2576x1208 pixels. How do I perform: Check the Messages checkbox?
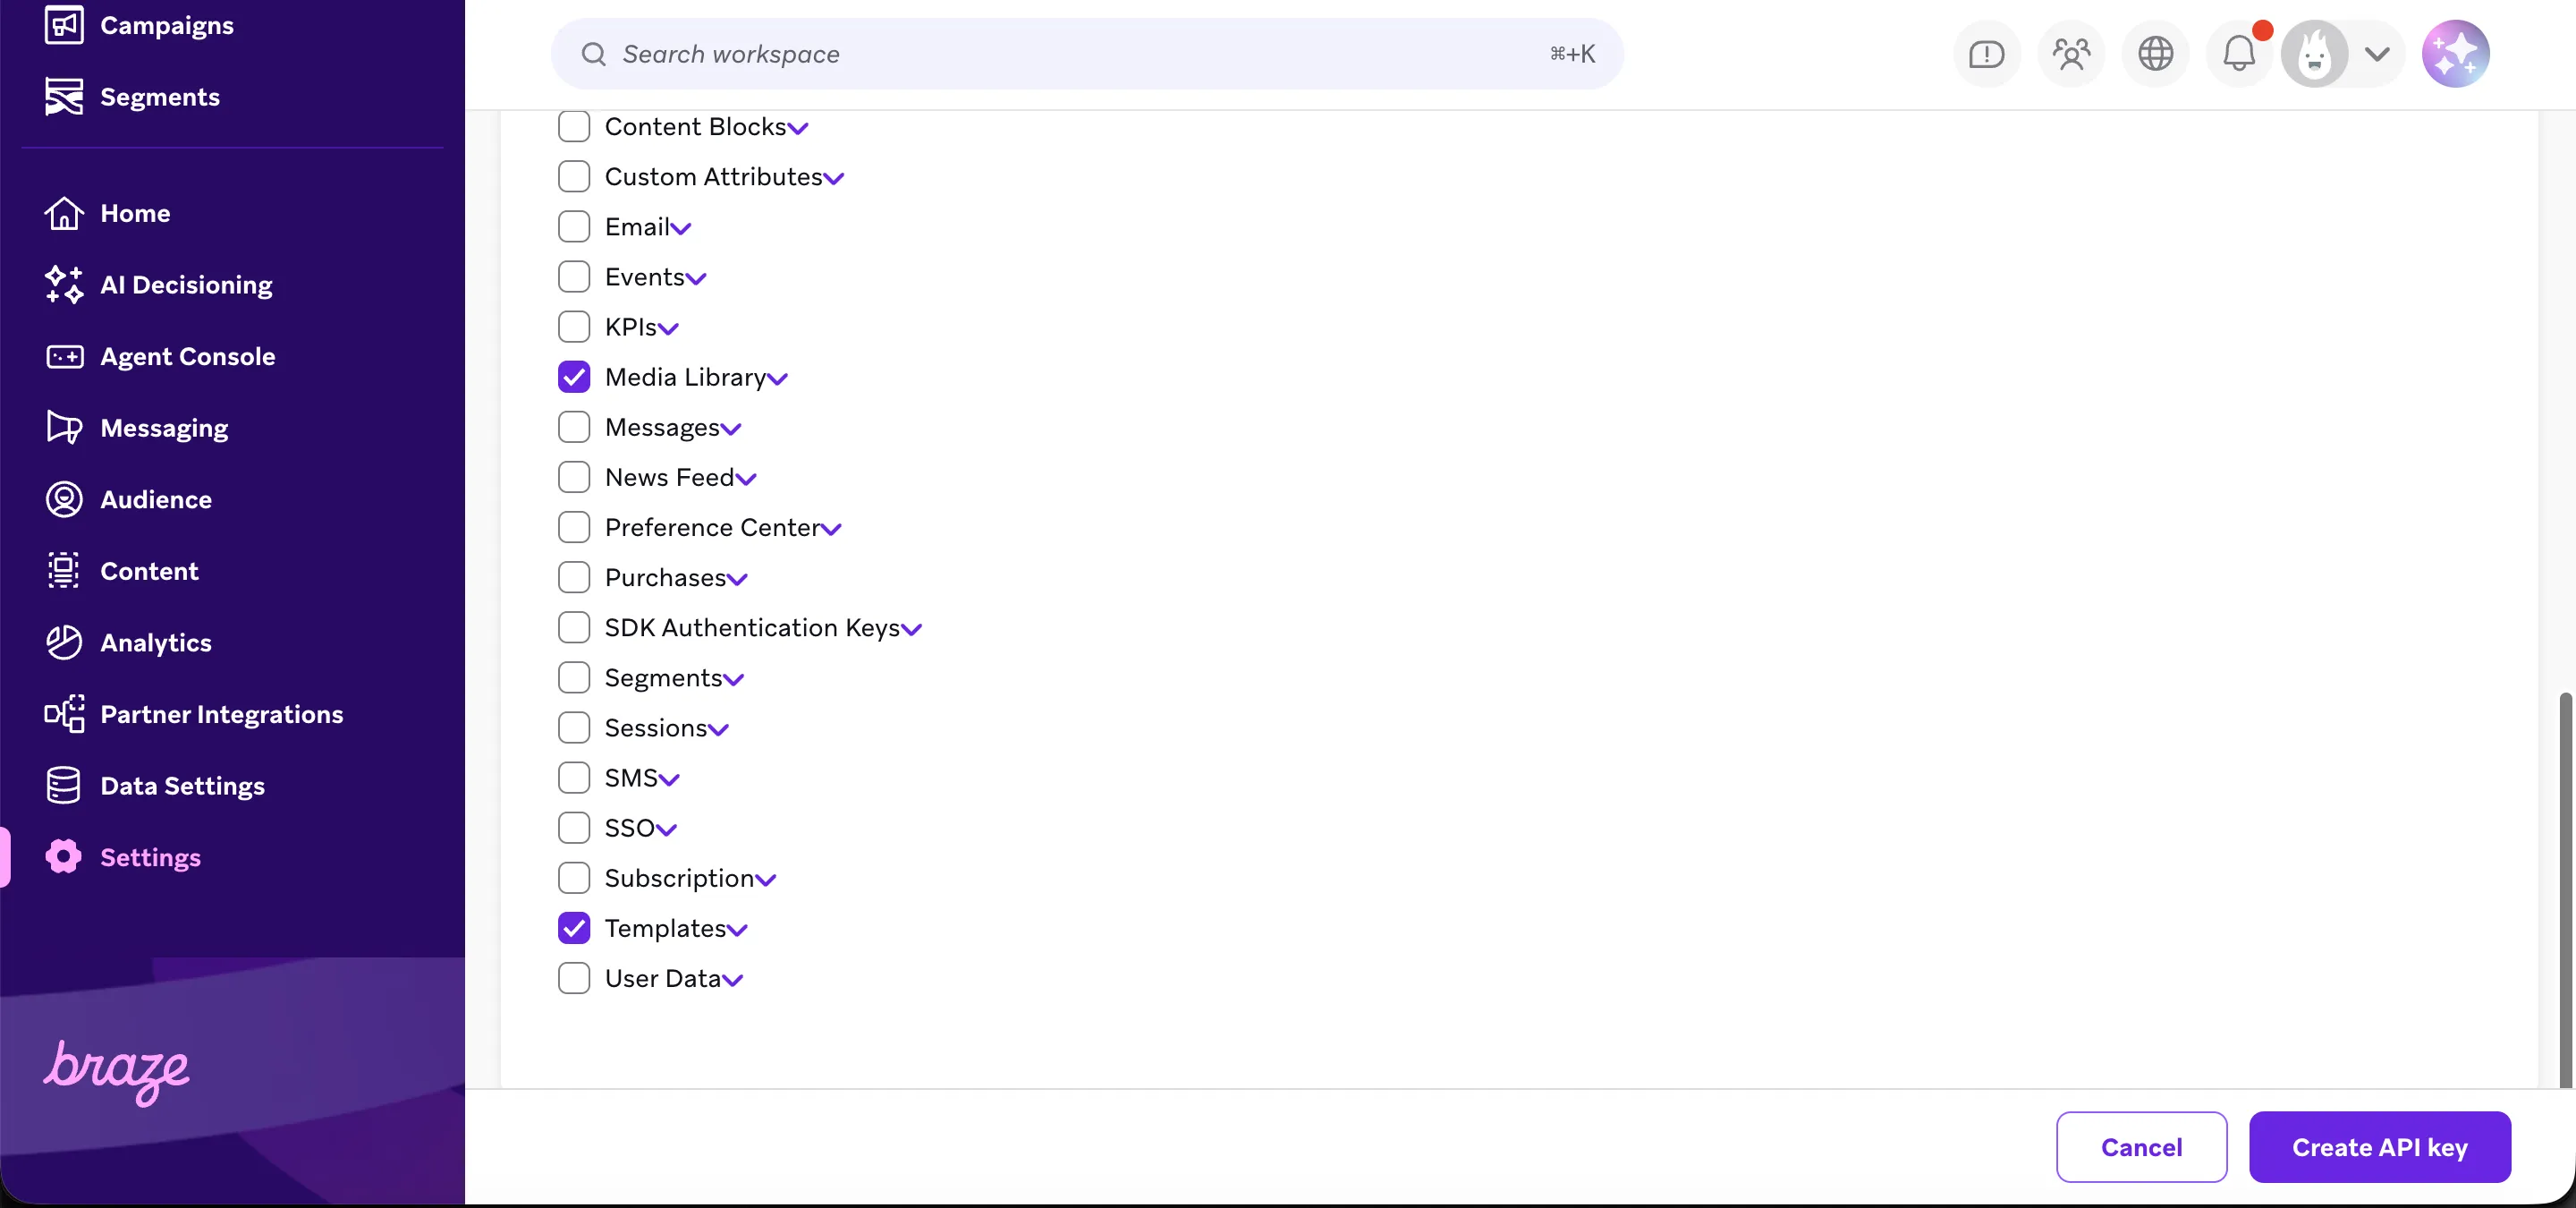(574, 428)
